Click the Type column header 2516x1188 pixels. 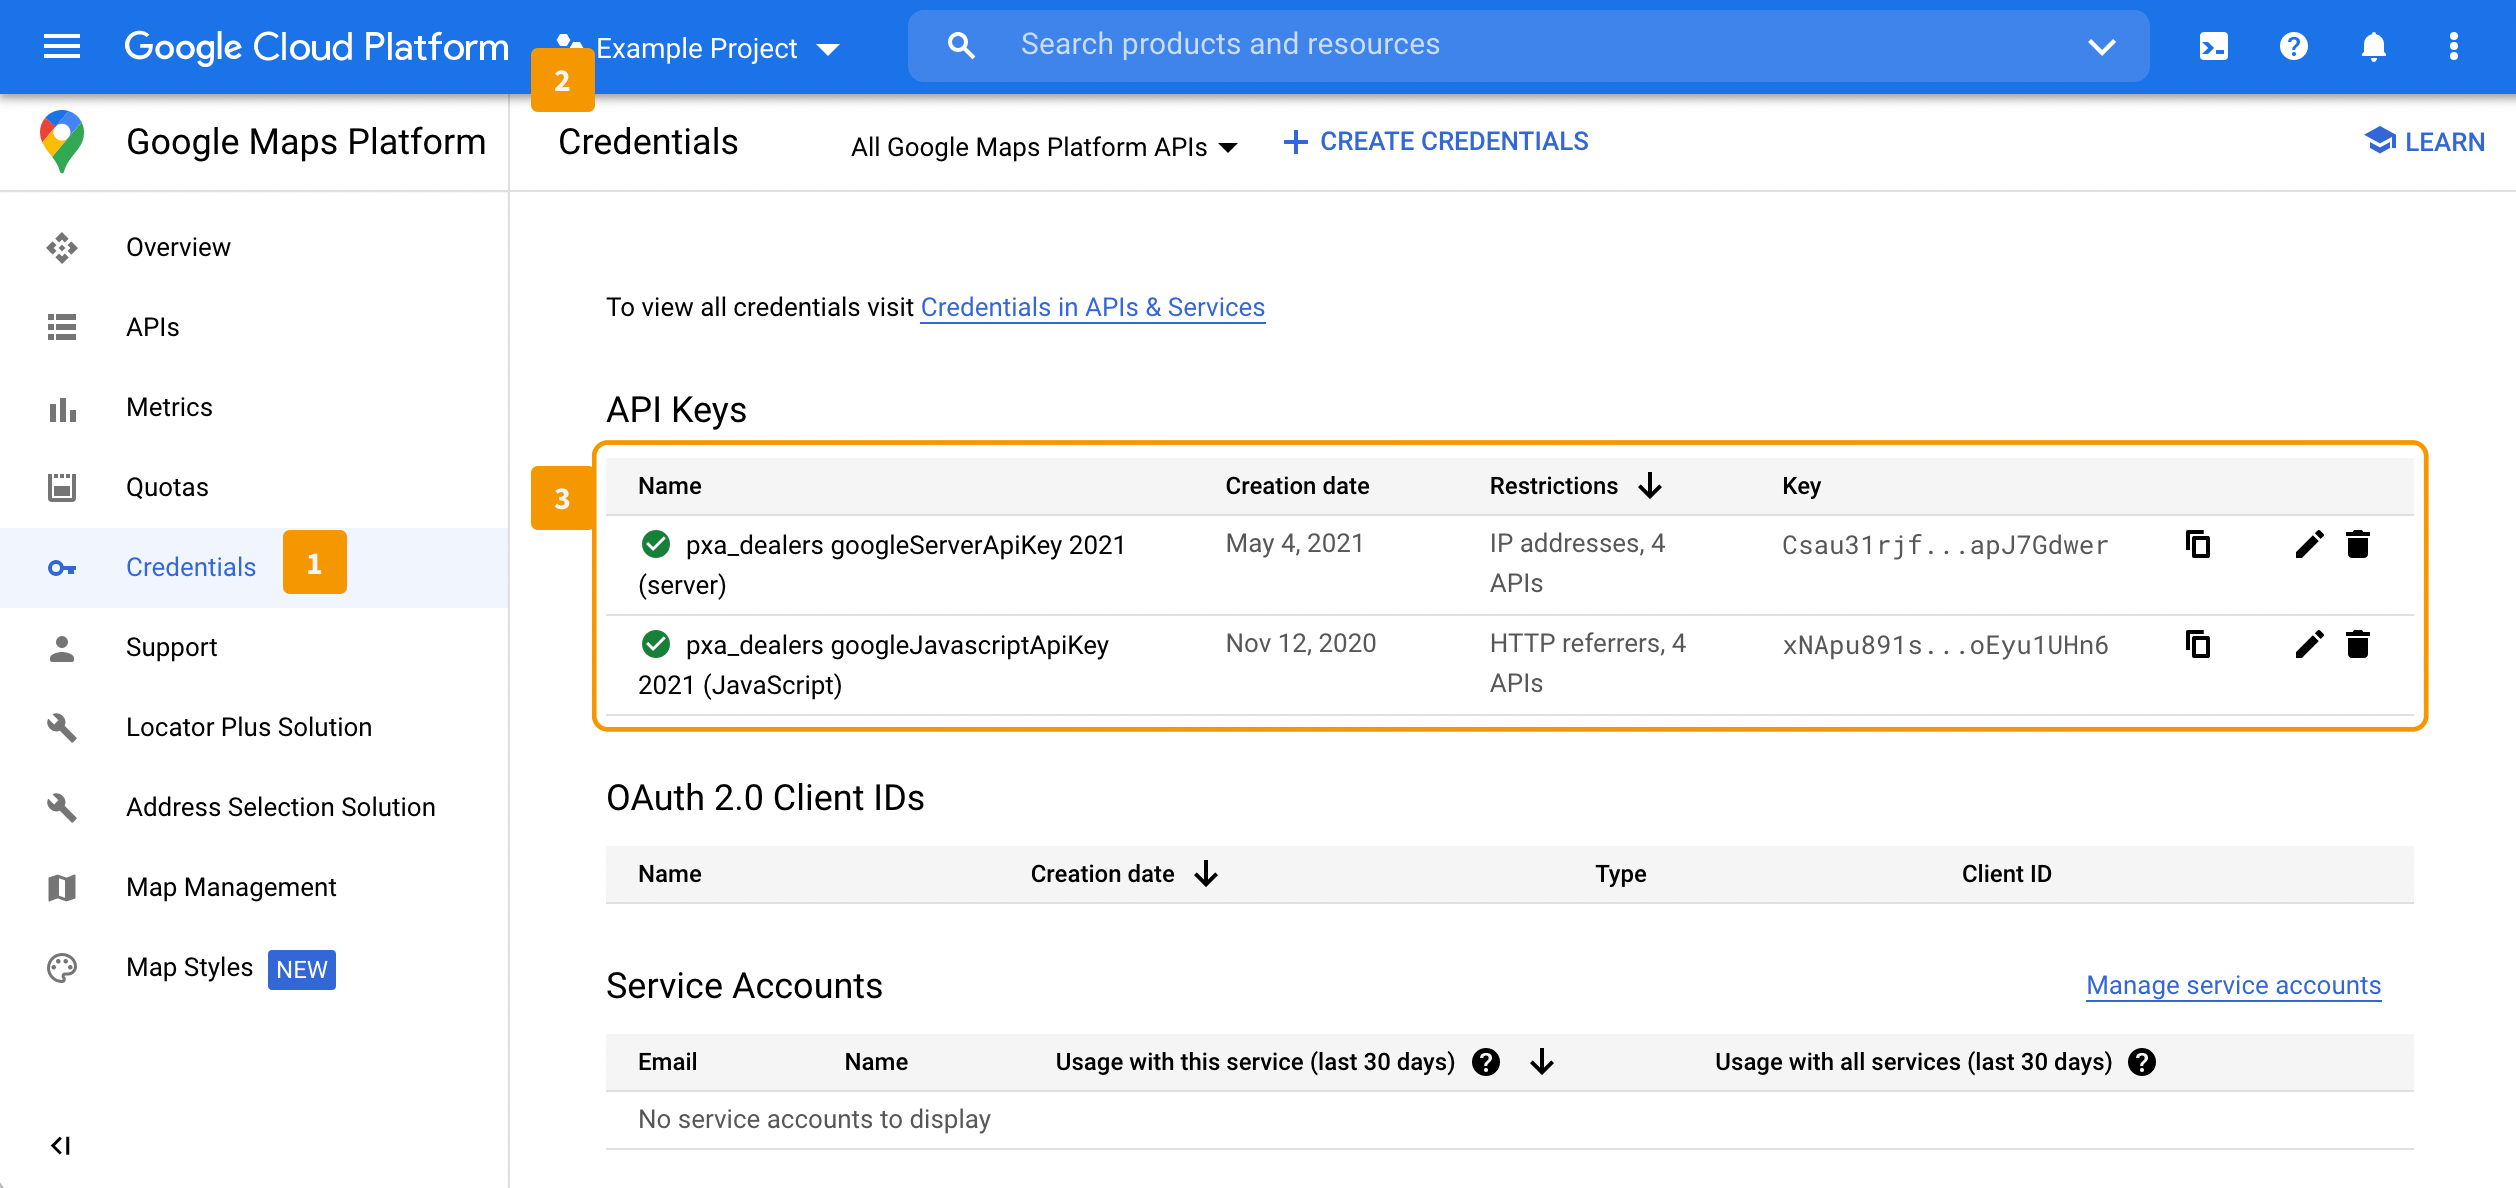pyautogui.click(x=1620, y=874)
